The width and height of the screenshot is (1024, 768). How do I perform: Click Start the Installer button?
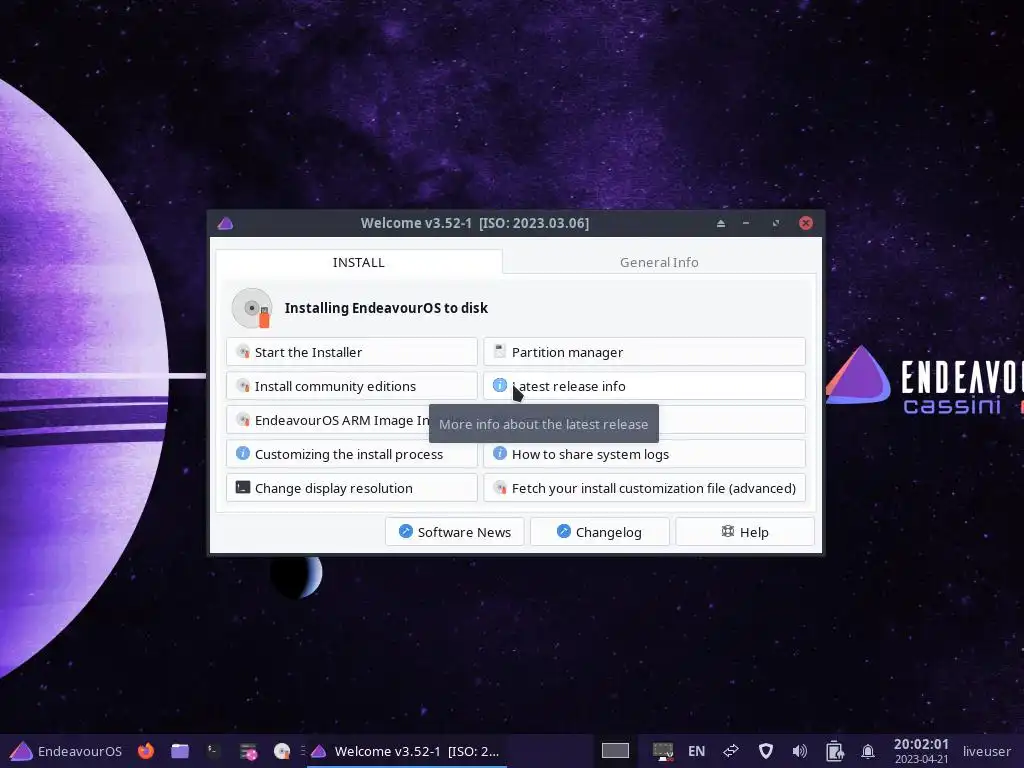click(x=351, y=352)
